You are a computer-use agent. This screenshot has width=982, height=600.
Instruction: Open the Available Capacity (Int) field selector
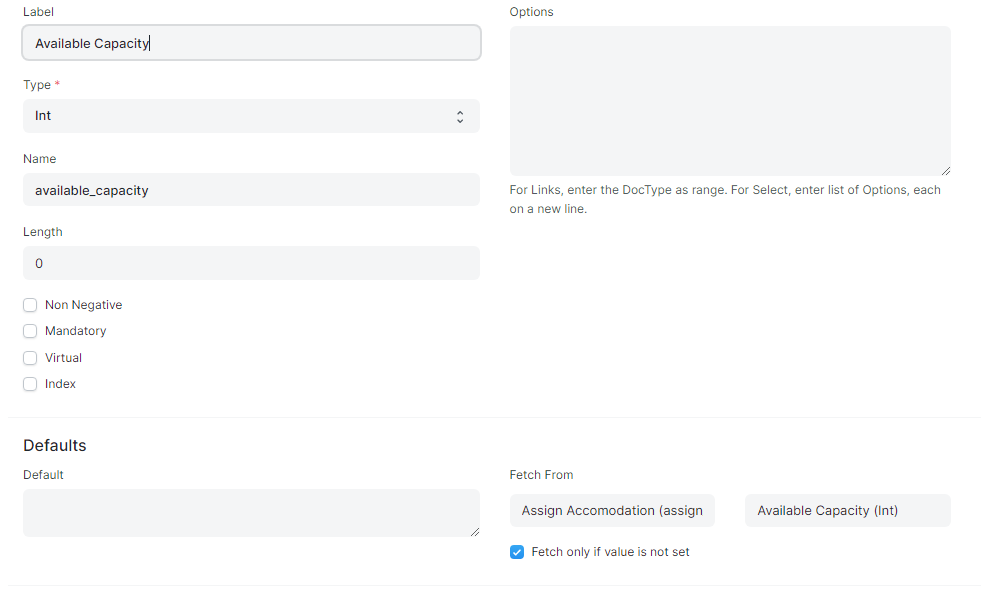tap(847, 510)
